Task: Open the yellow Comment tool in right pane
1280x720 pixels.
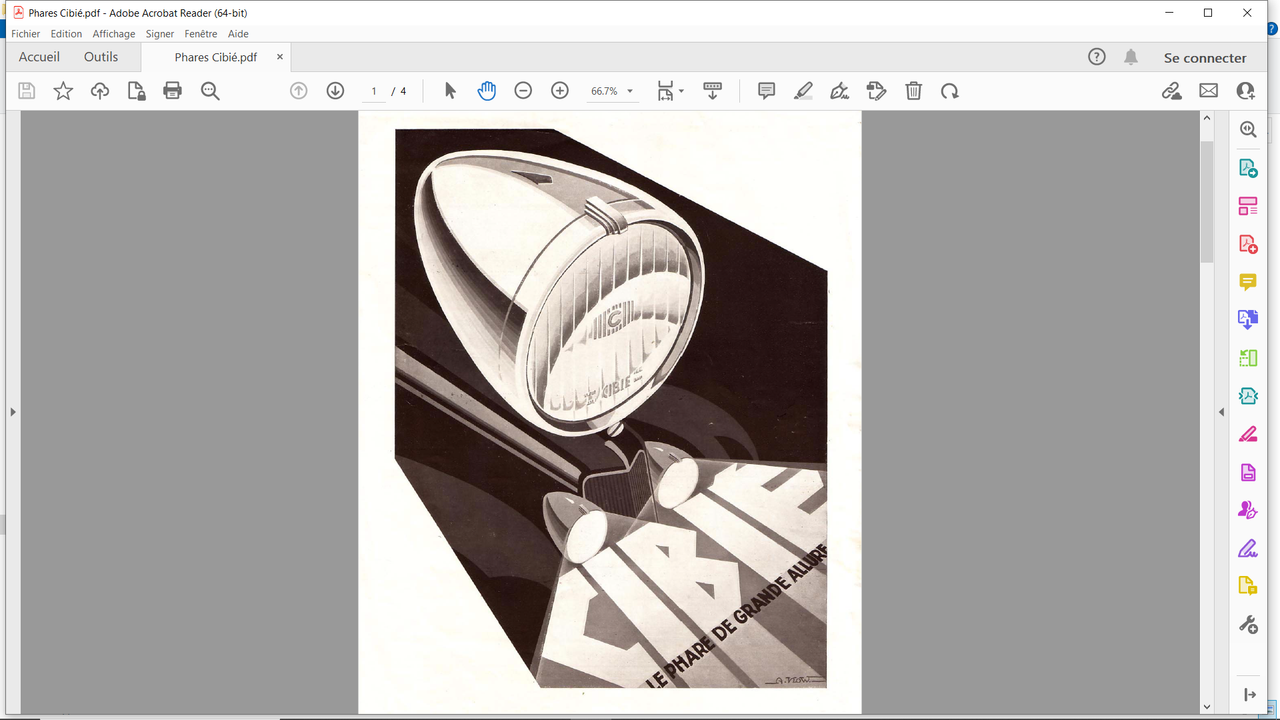Action: pos(1248,282)
